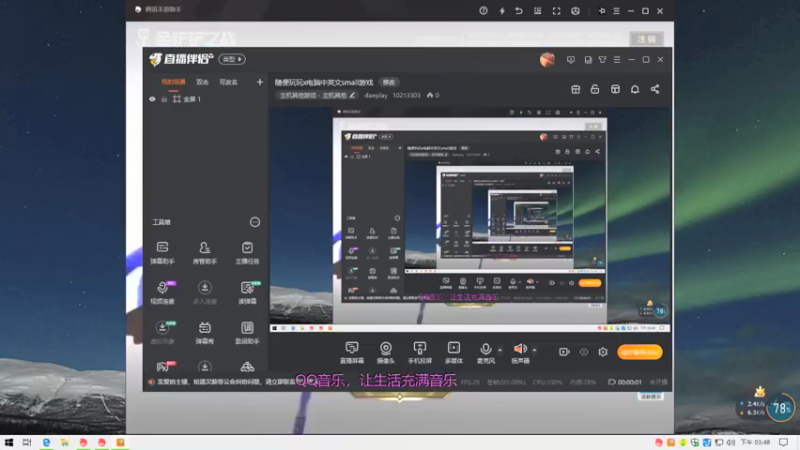The image size is (800, 450).
Task: Click the undo arrow in emulator window
Action: coord(519,11)
